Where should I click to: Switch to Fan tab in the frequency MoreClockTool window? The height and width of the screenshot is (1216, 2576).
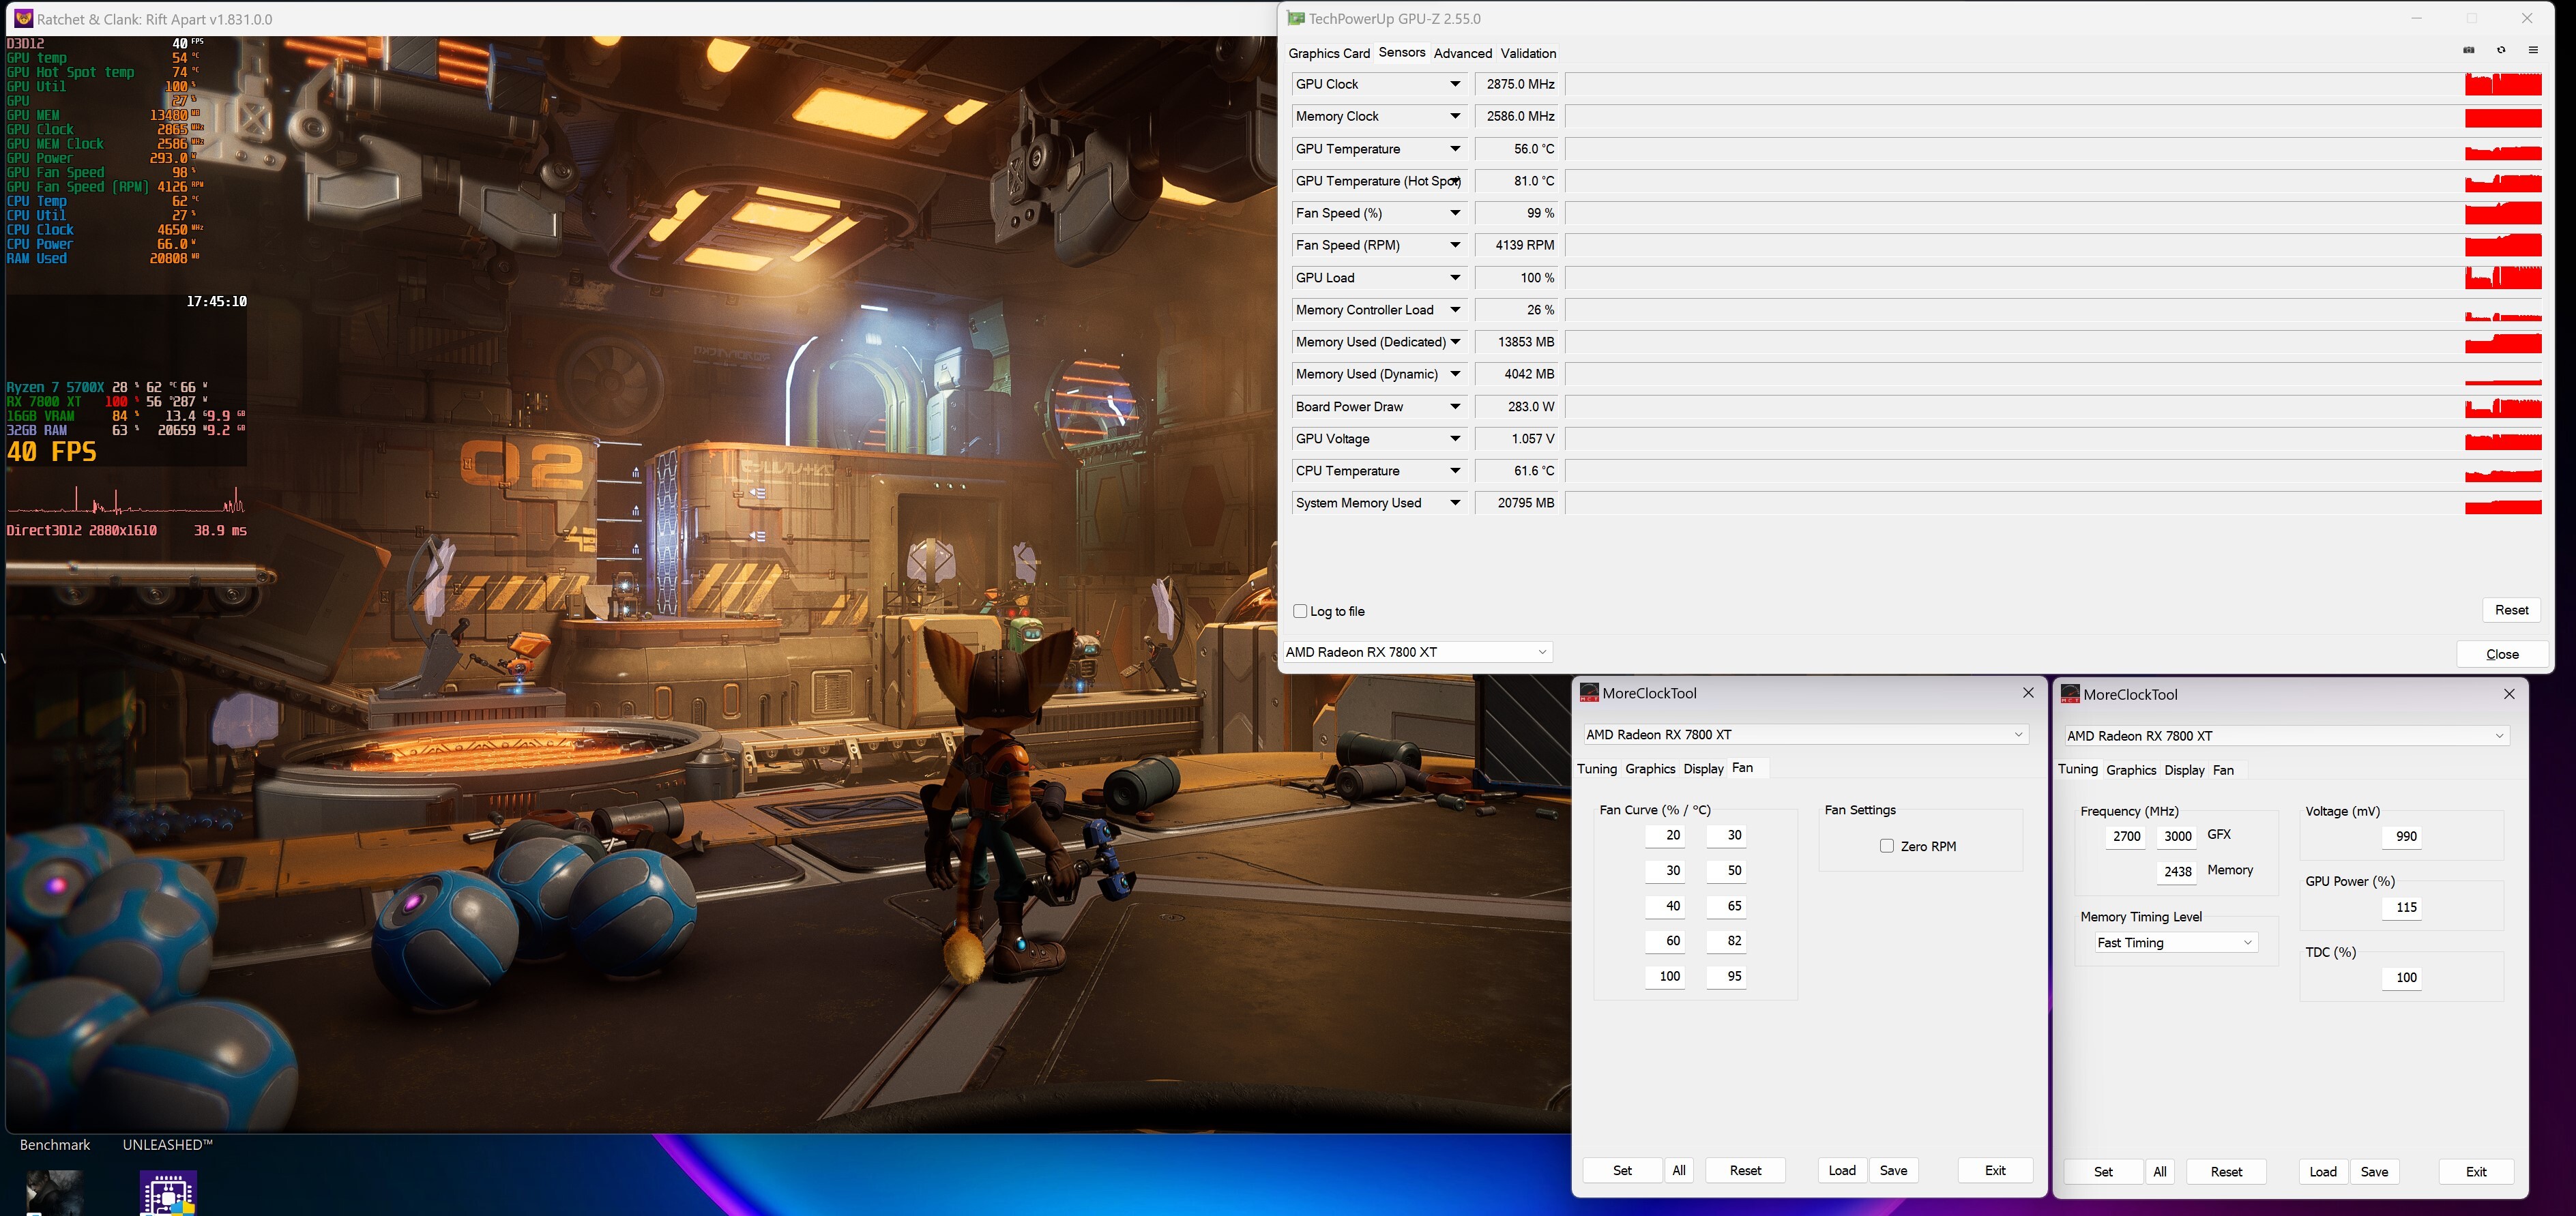[x=2223, y=770]
